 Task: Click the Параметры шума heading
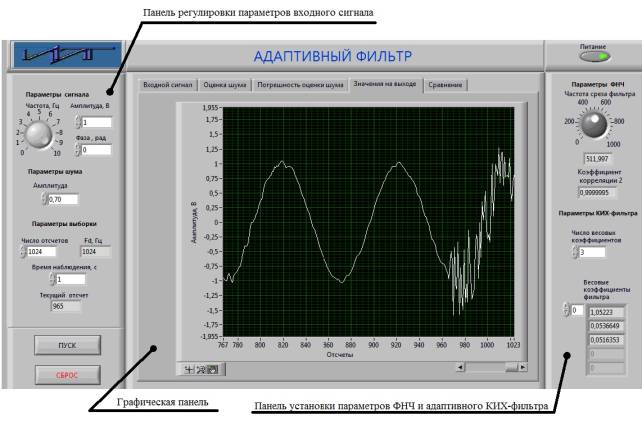(55, 172)
